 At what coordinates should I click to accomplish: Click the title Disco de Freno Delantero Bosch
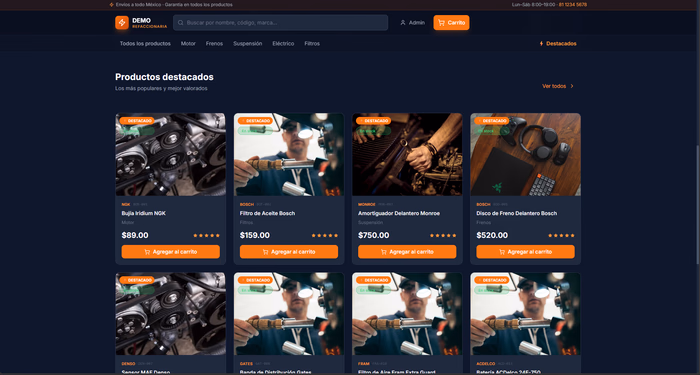pos(517,213)
